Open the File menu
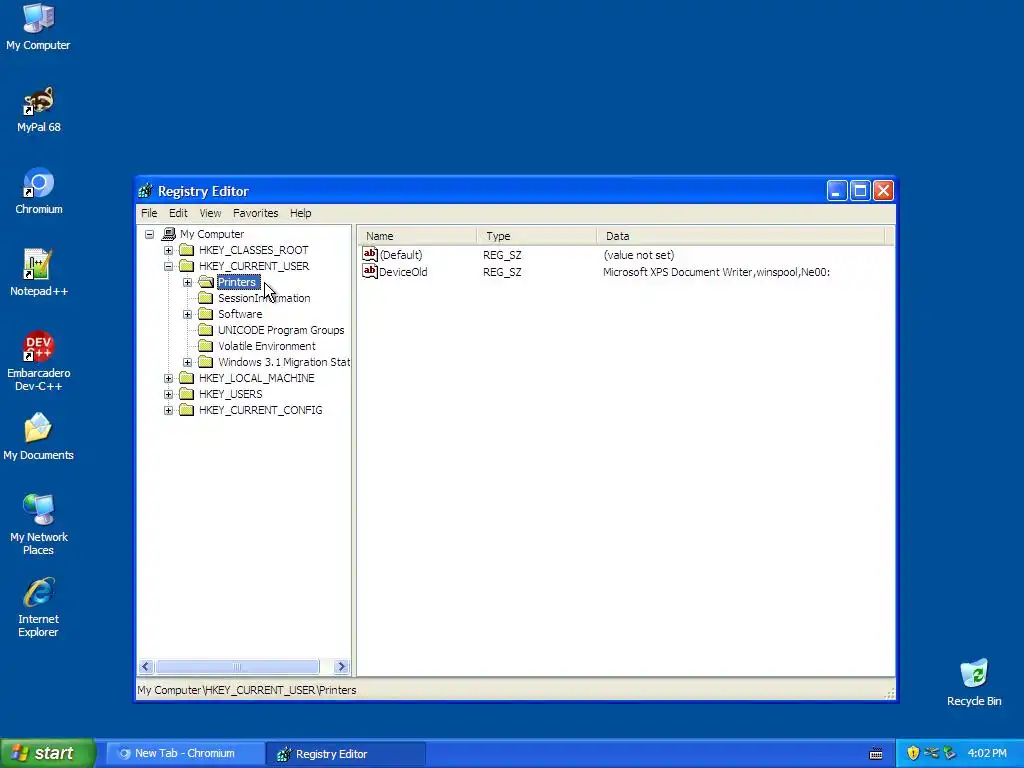Screen dimensions: 1024x768 (x=149, y=213)
